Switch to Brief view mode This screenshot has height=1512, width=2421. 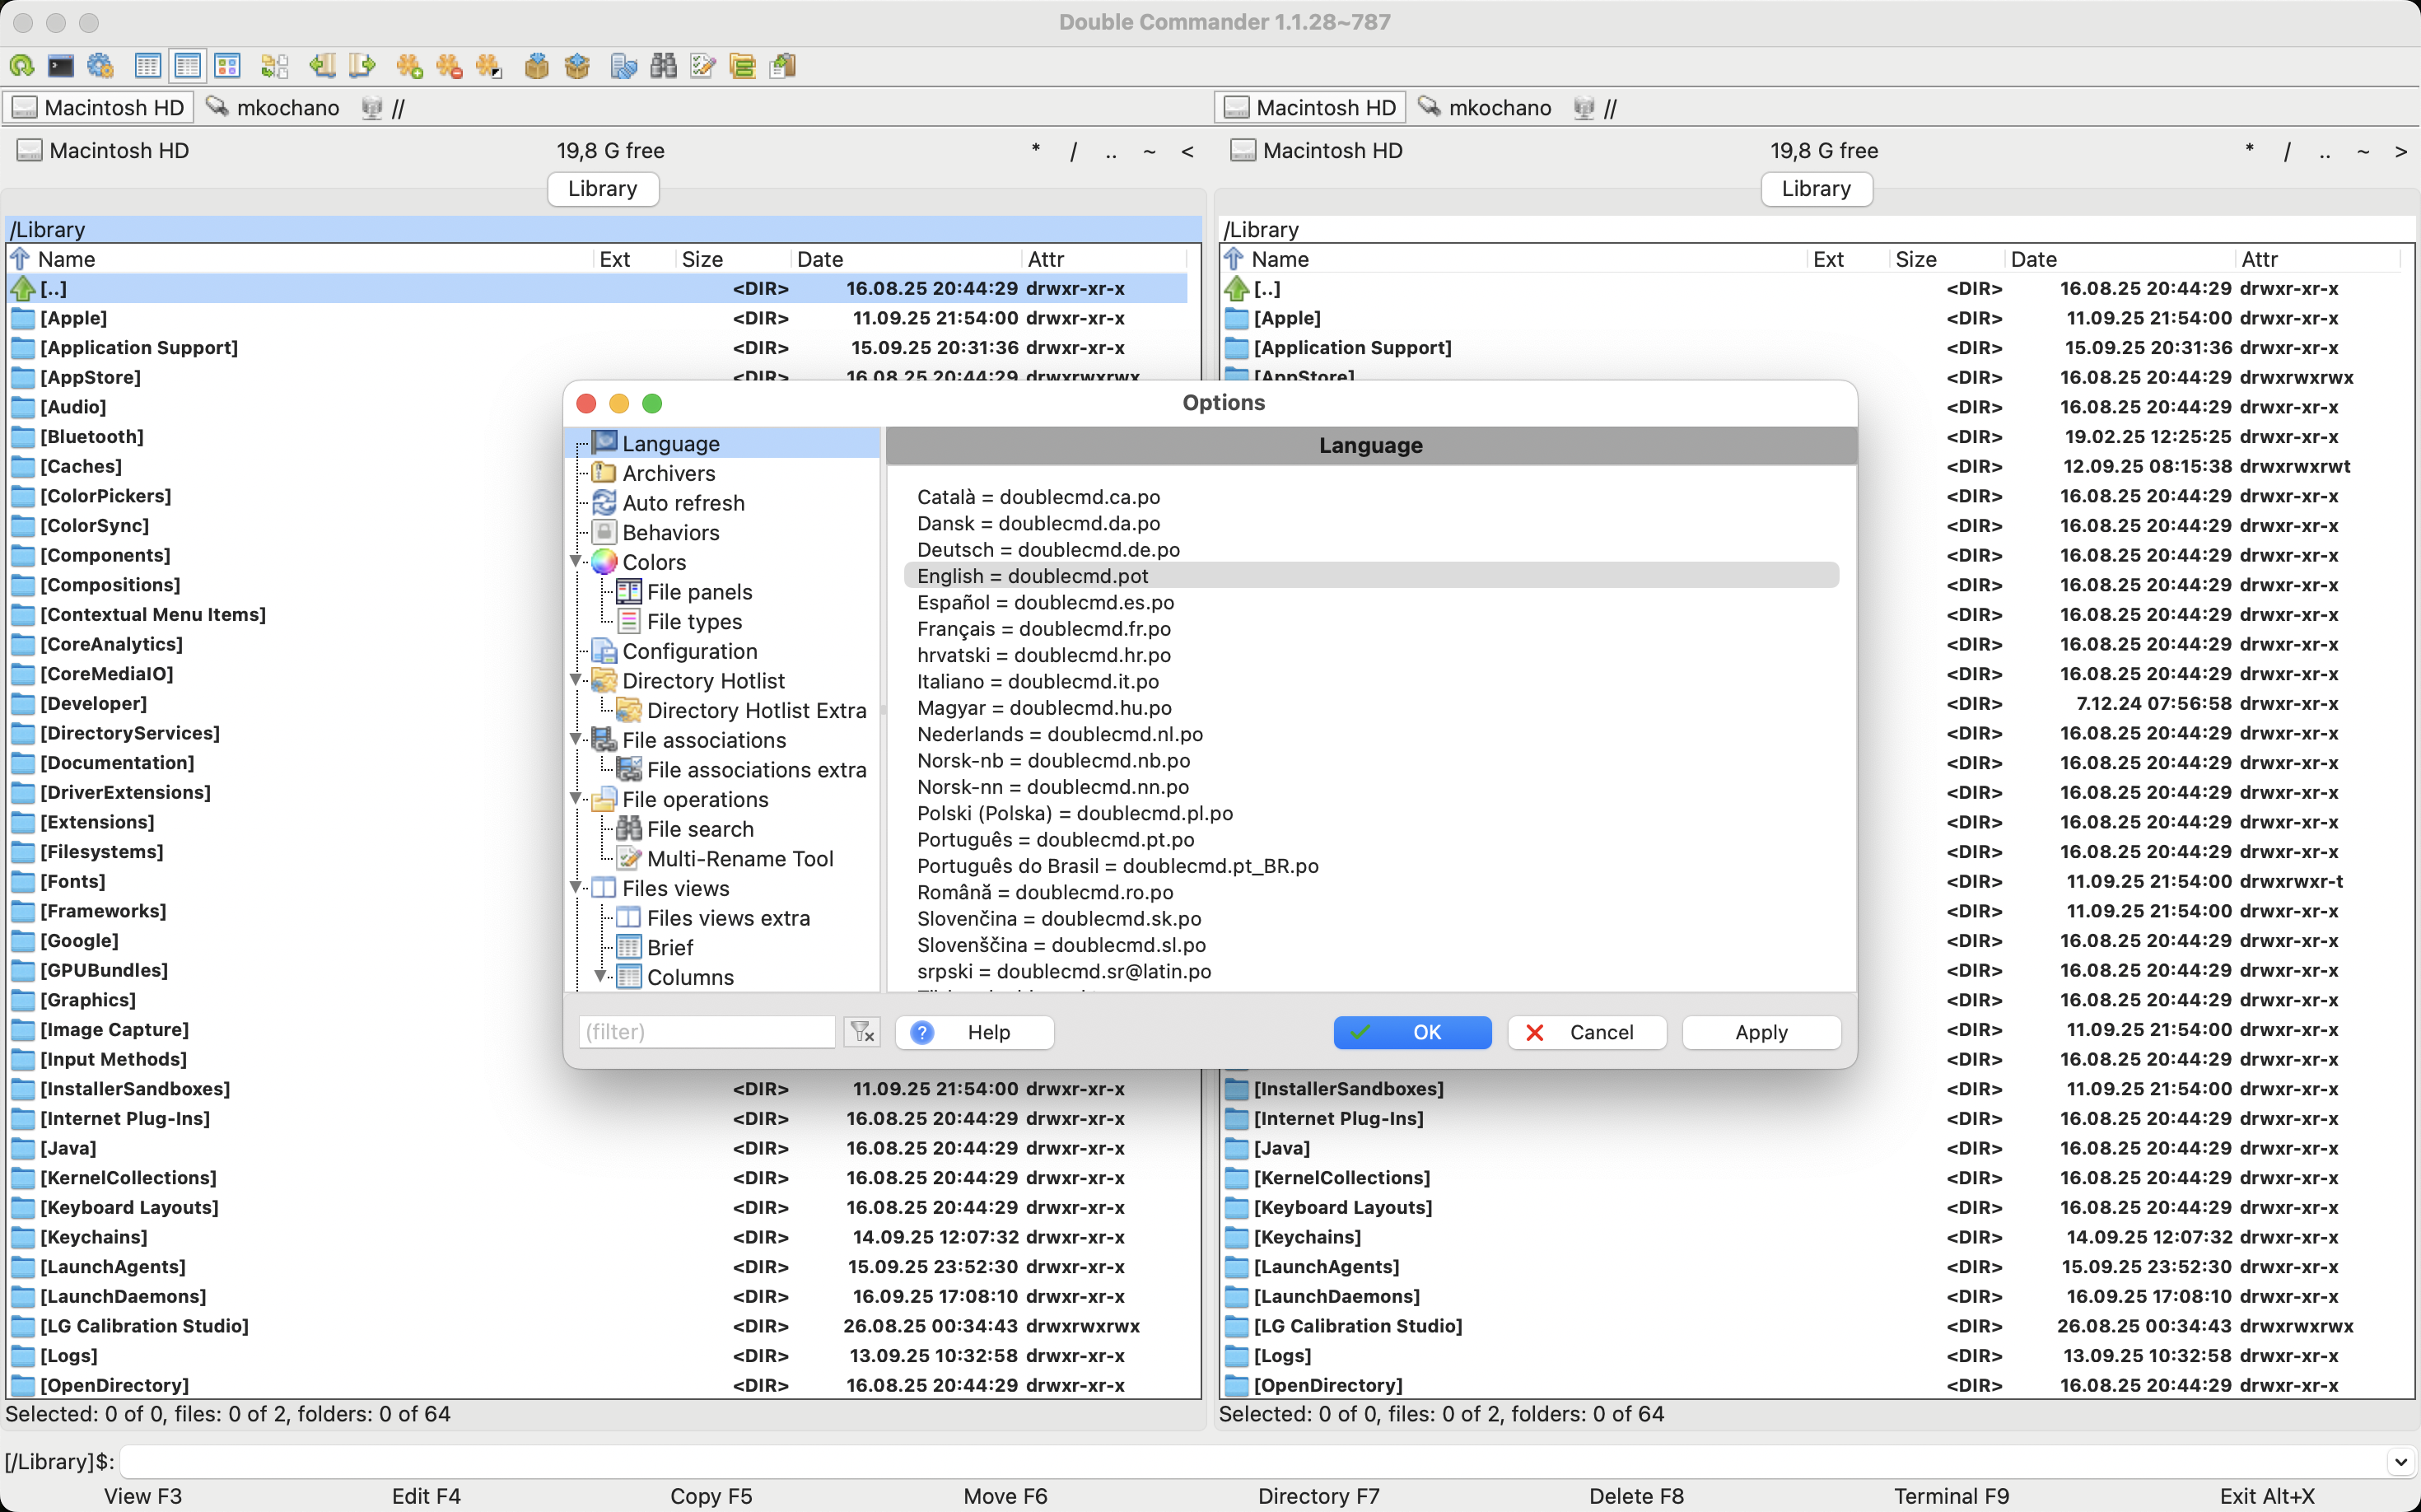147,66
